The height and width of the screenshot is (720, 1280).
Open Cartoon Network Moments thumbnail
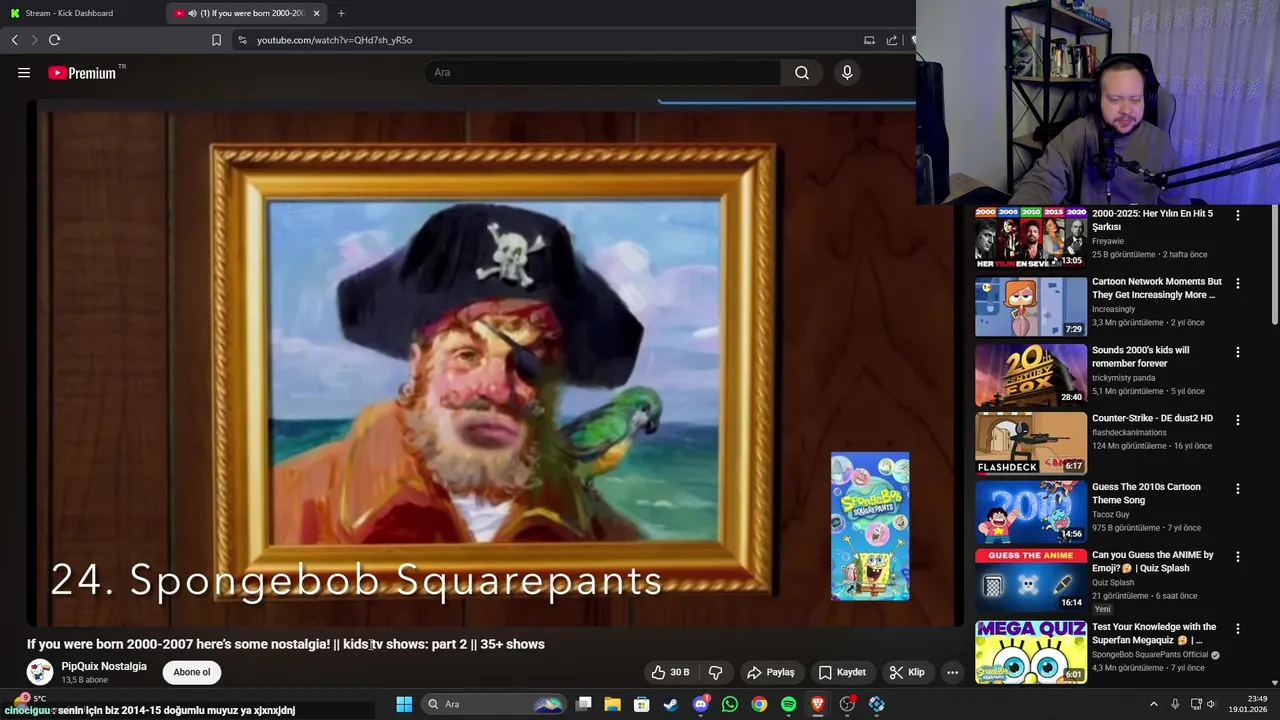click(x=1031, y=306)
